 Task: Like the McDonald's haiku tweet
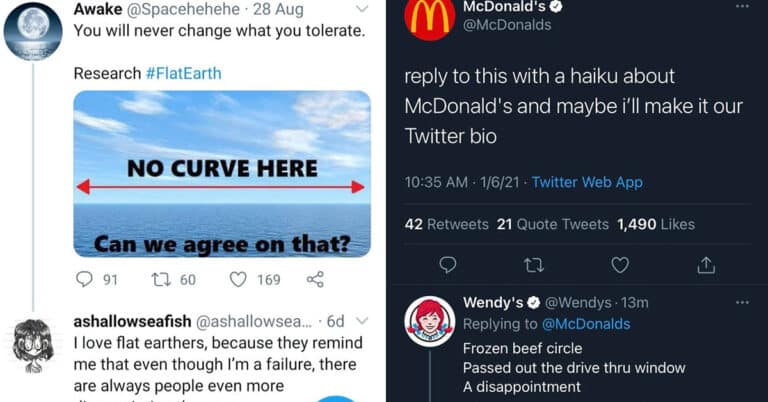click(x=620, y=265)
